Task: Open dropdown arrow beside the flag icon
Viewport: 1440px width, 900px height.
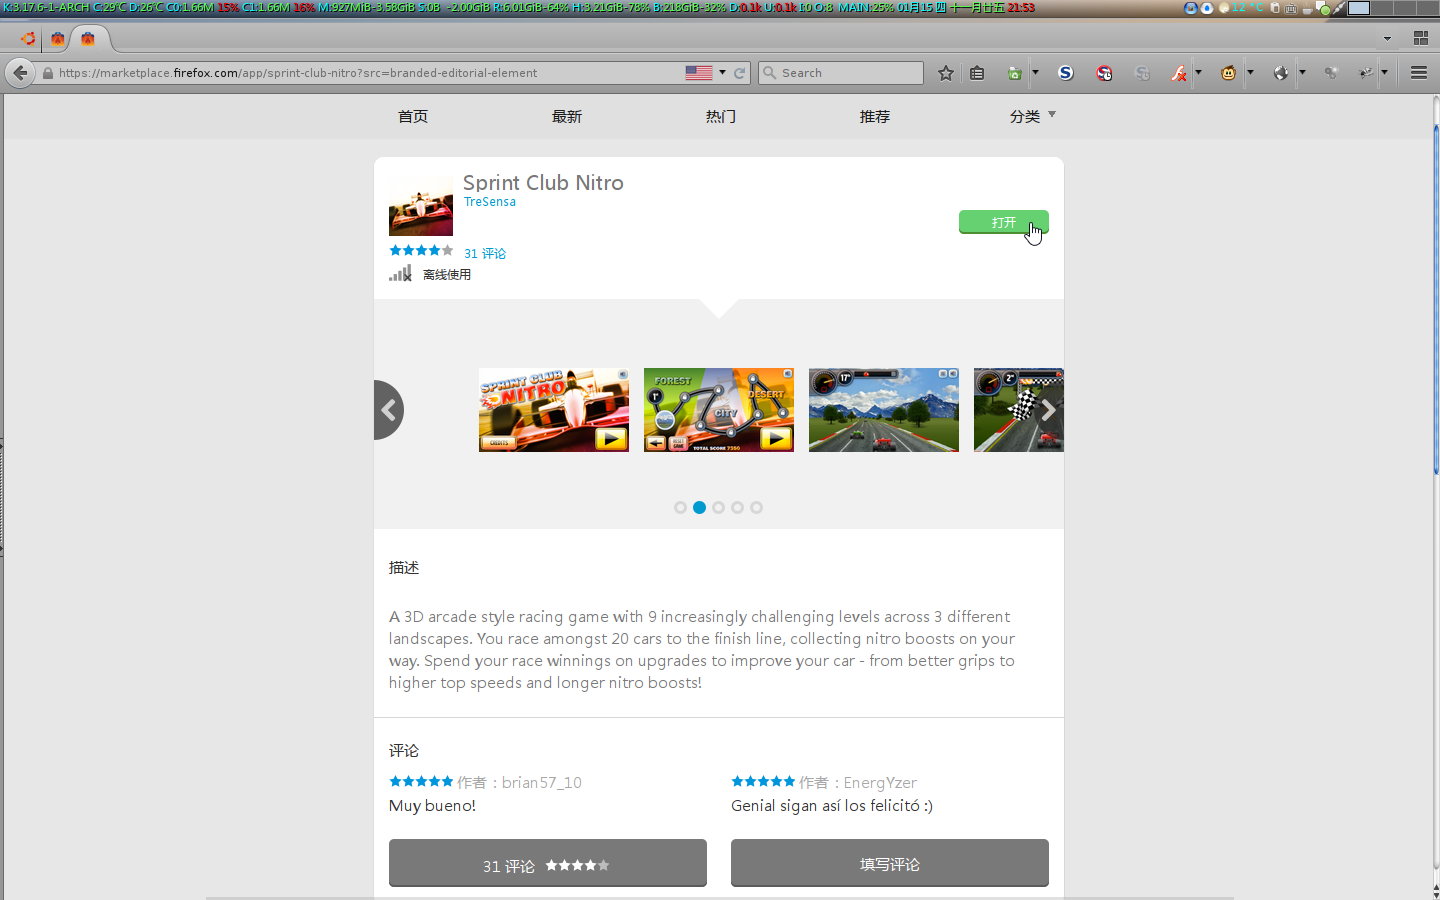Action: pos(722,73)
